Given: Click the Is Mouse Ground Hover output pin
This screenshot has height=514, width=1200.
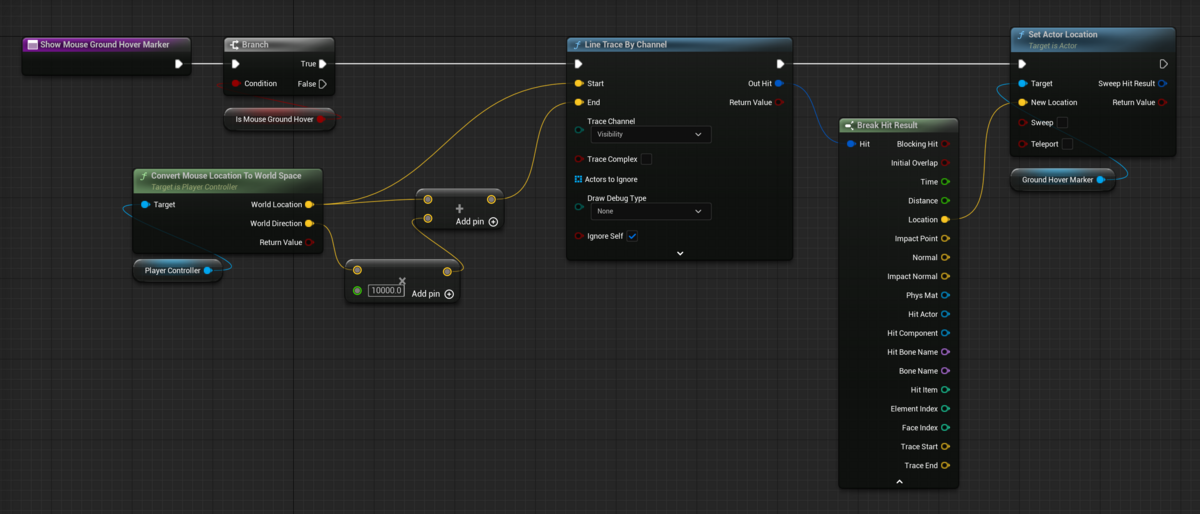Looking at the screenshot, I should point(321,119).
